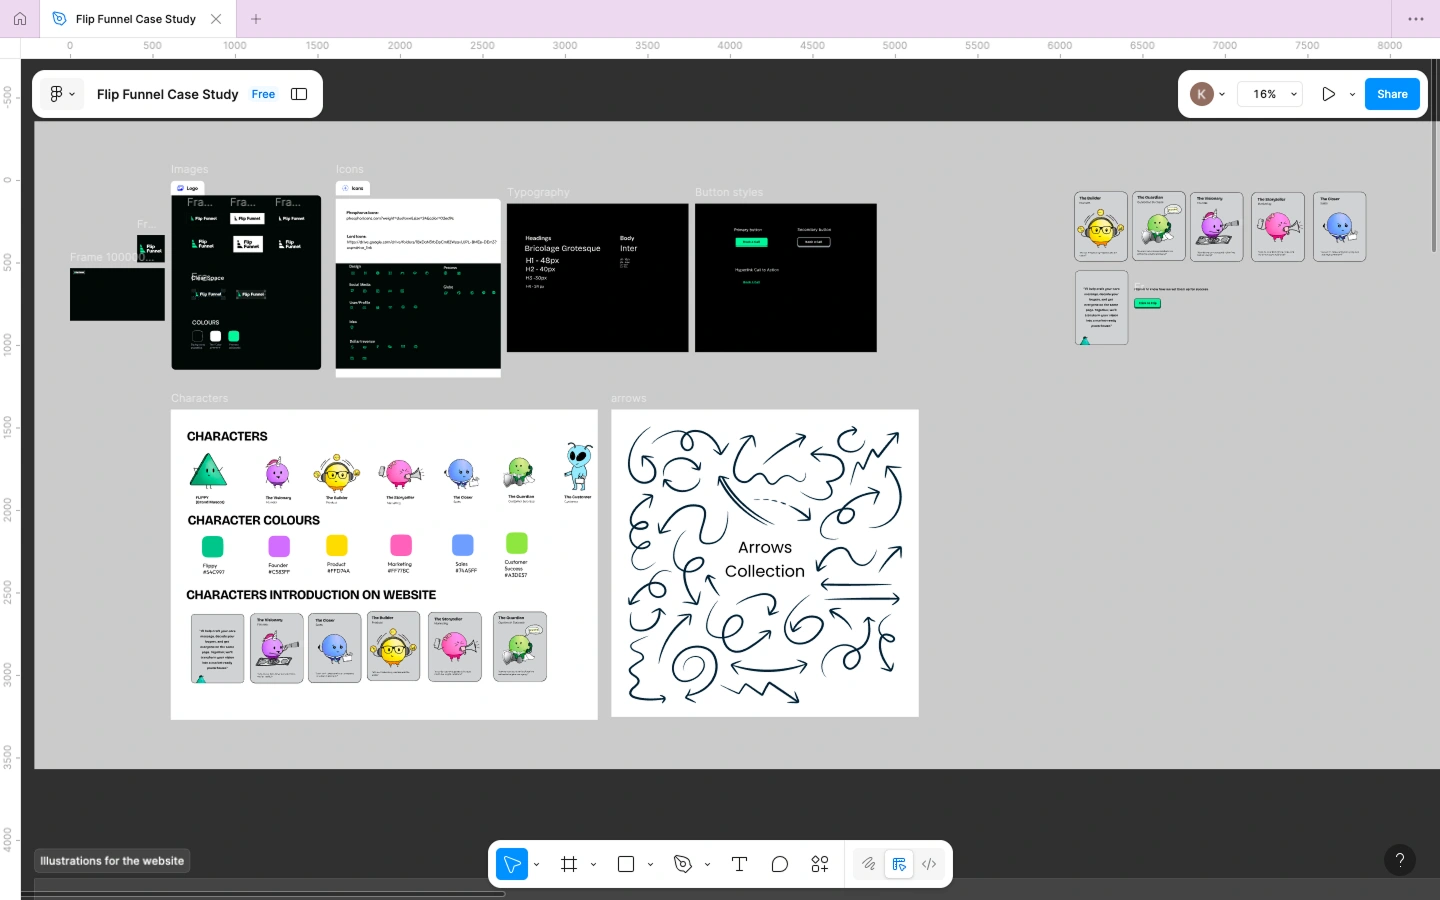Toggle Design mode in the toolbar
The width and height of the screenshot is (1440, 900).
click(899, 864)
